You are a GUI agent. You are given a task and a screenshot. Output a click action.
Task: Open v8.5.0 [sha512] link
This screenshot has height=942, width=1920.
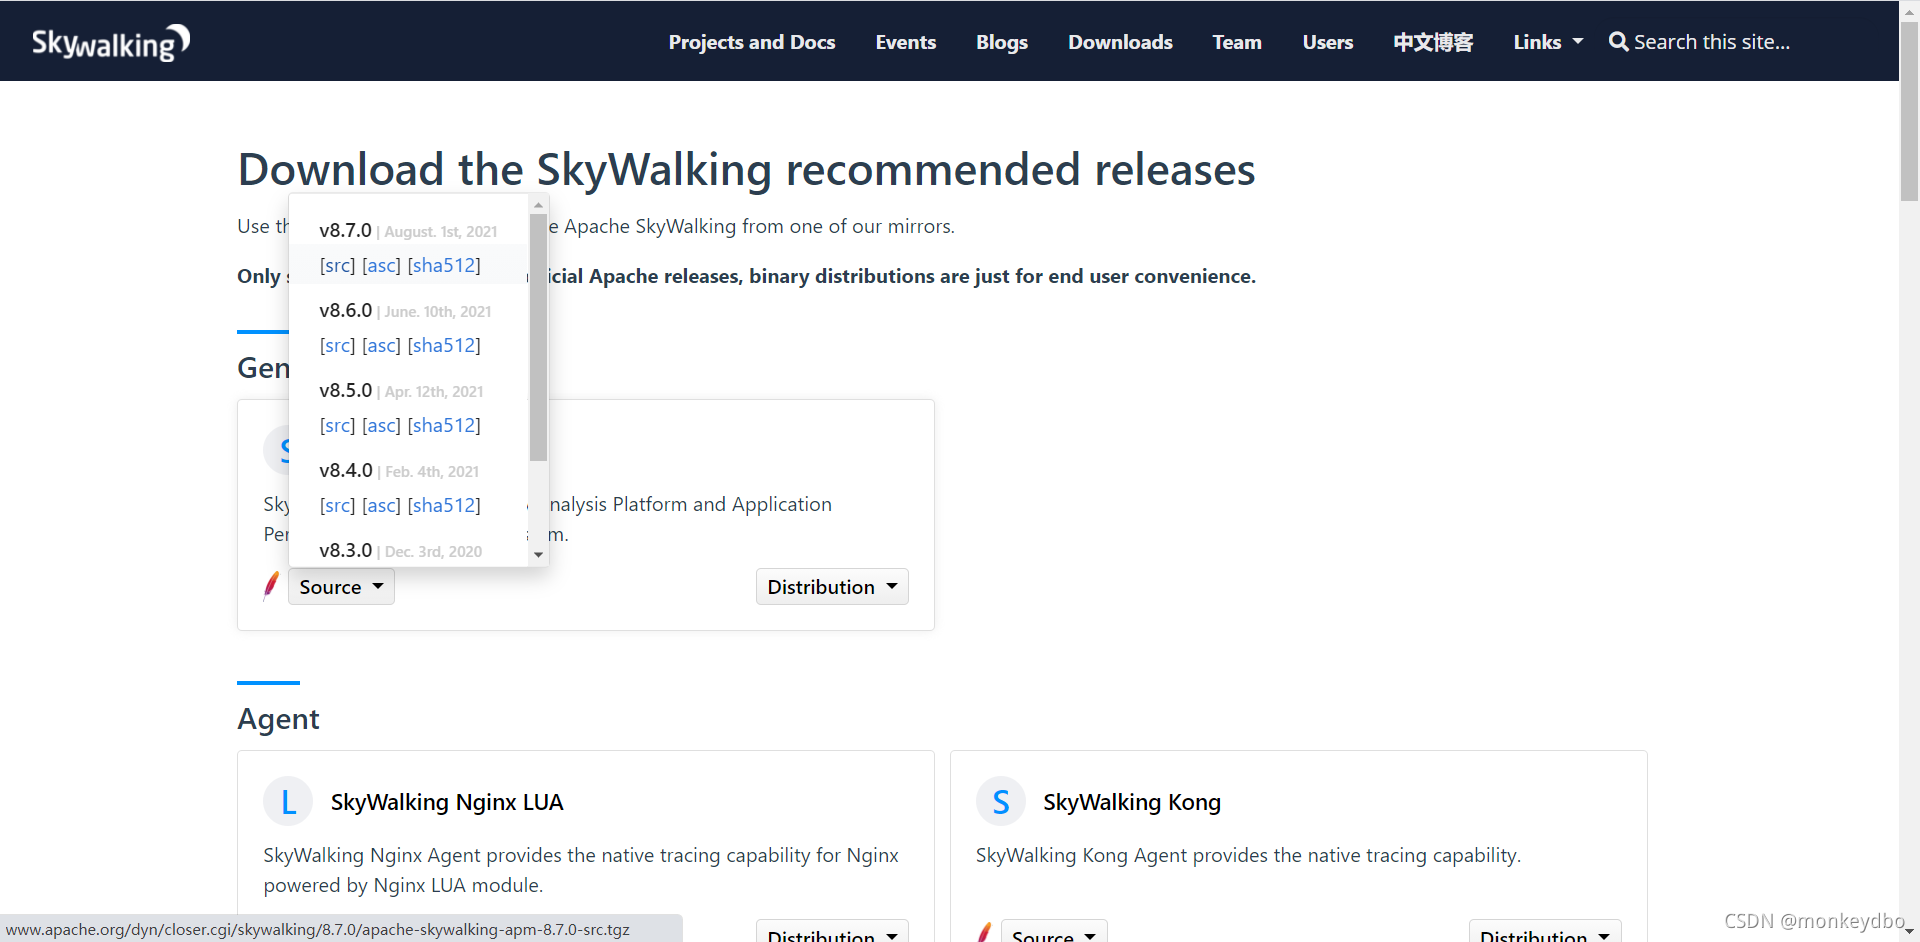click(444, 425)
